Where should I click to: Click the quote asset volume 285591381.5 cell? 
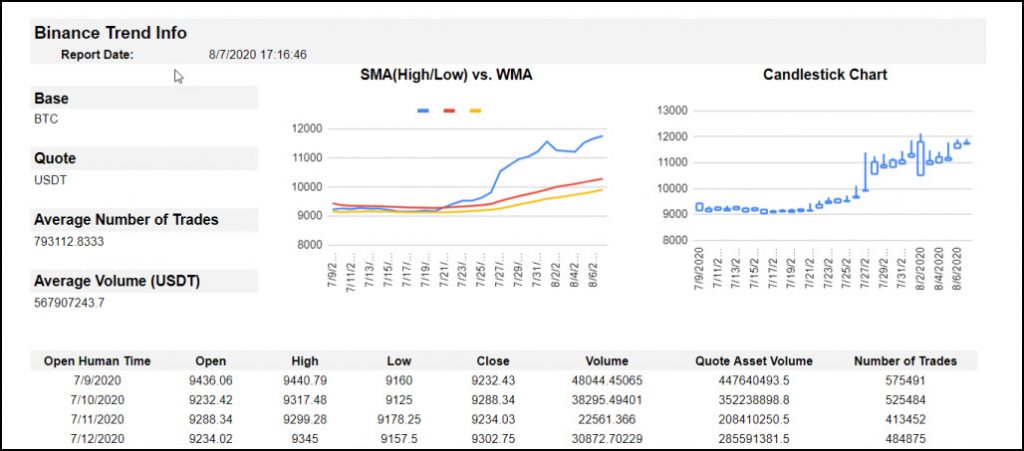754,439
